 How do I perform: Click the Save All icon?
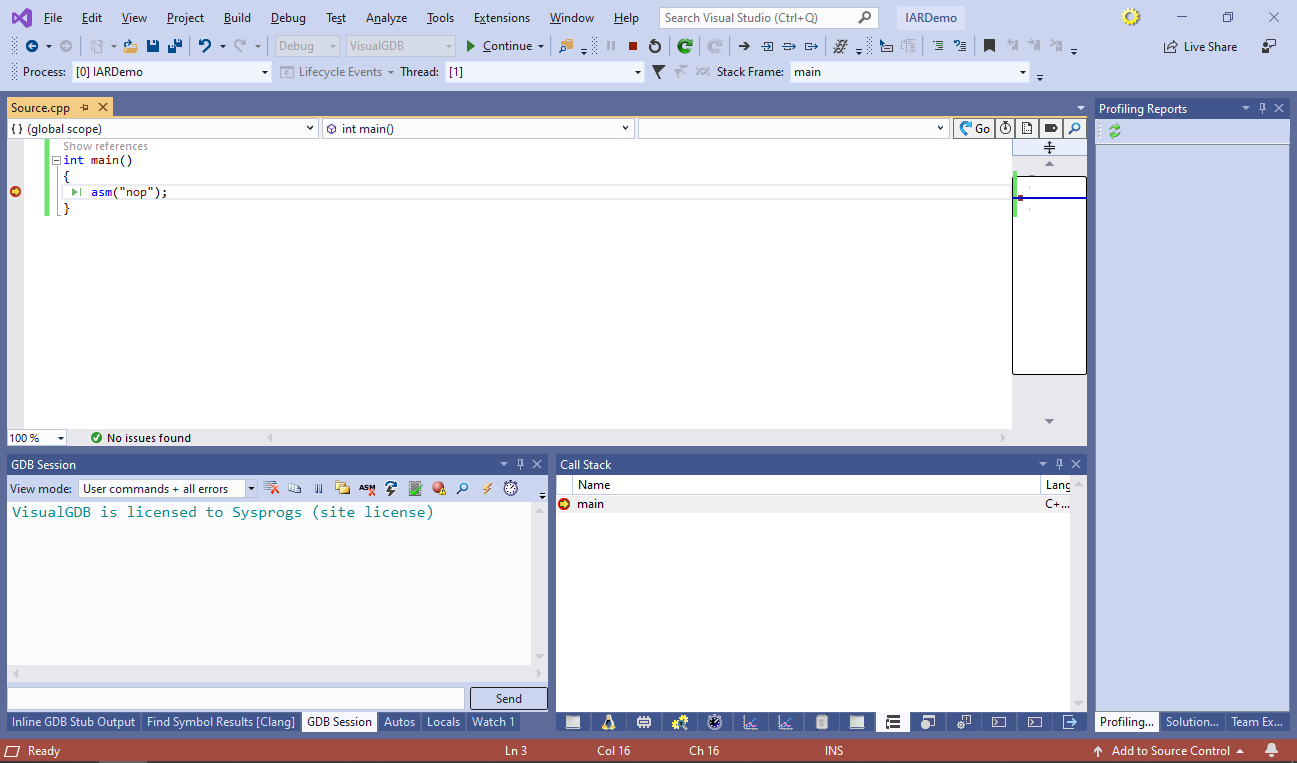coord(174,46)
